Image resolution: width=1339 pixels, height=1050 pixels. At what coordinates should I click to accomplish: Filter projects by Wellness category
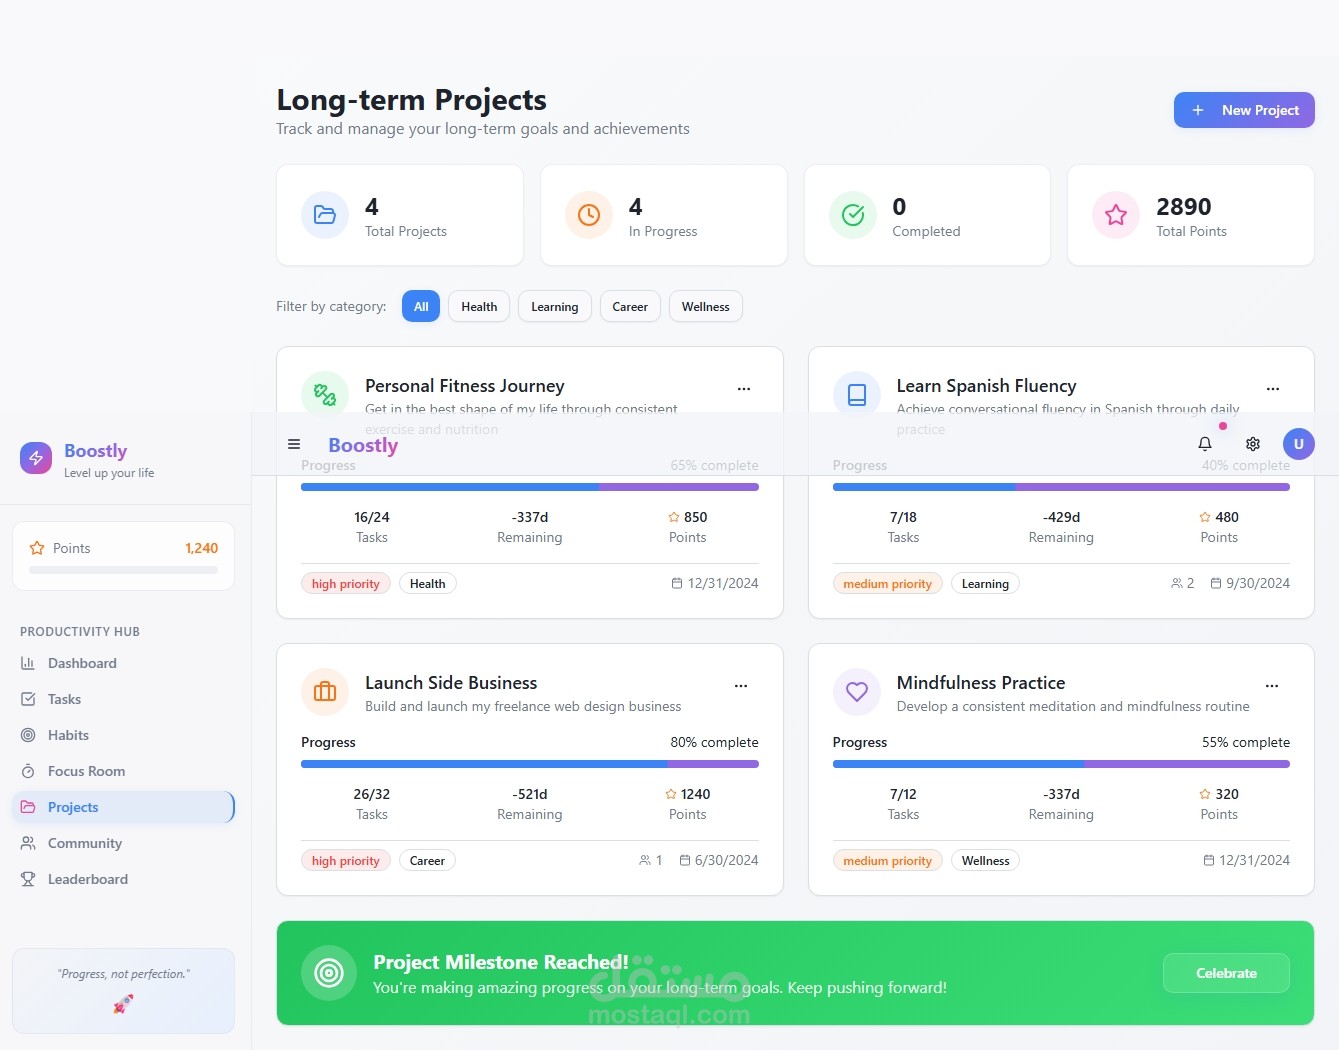point(706,307)
